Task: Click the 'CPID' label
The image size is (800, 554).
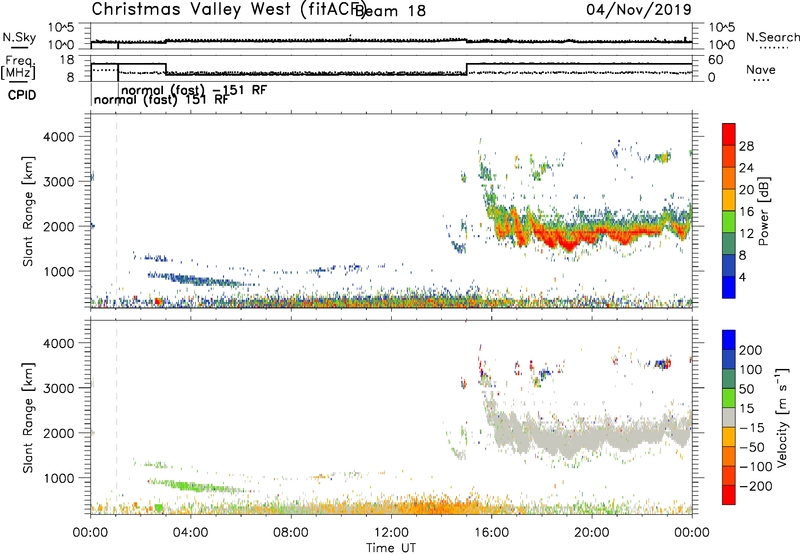Action: coord(22,95)
